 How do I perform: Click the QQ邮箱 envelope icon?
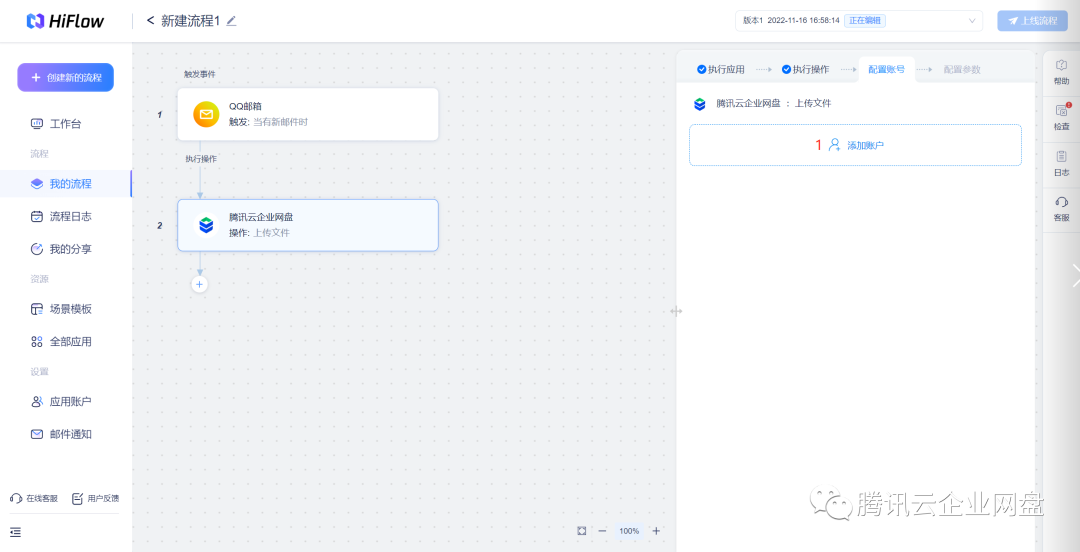(206, 114)
